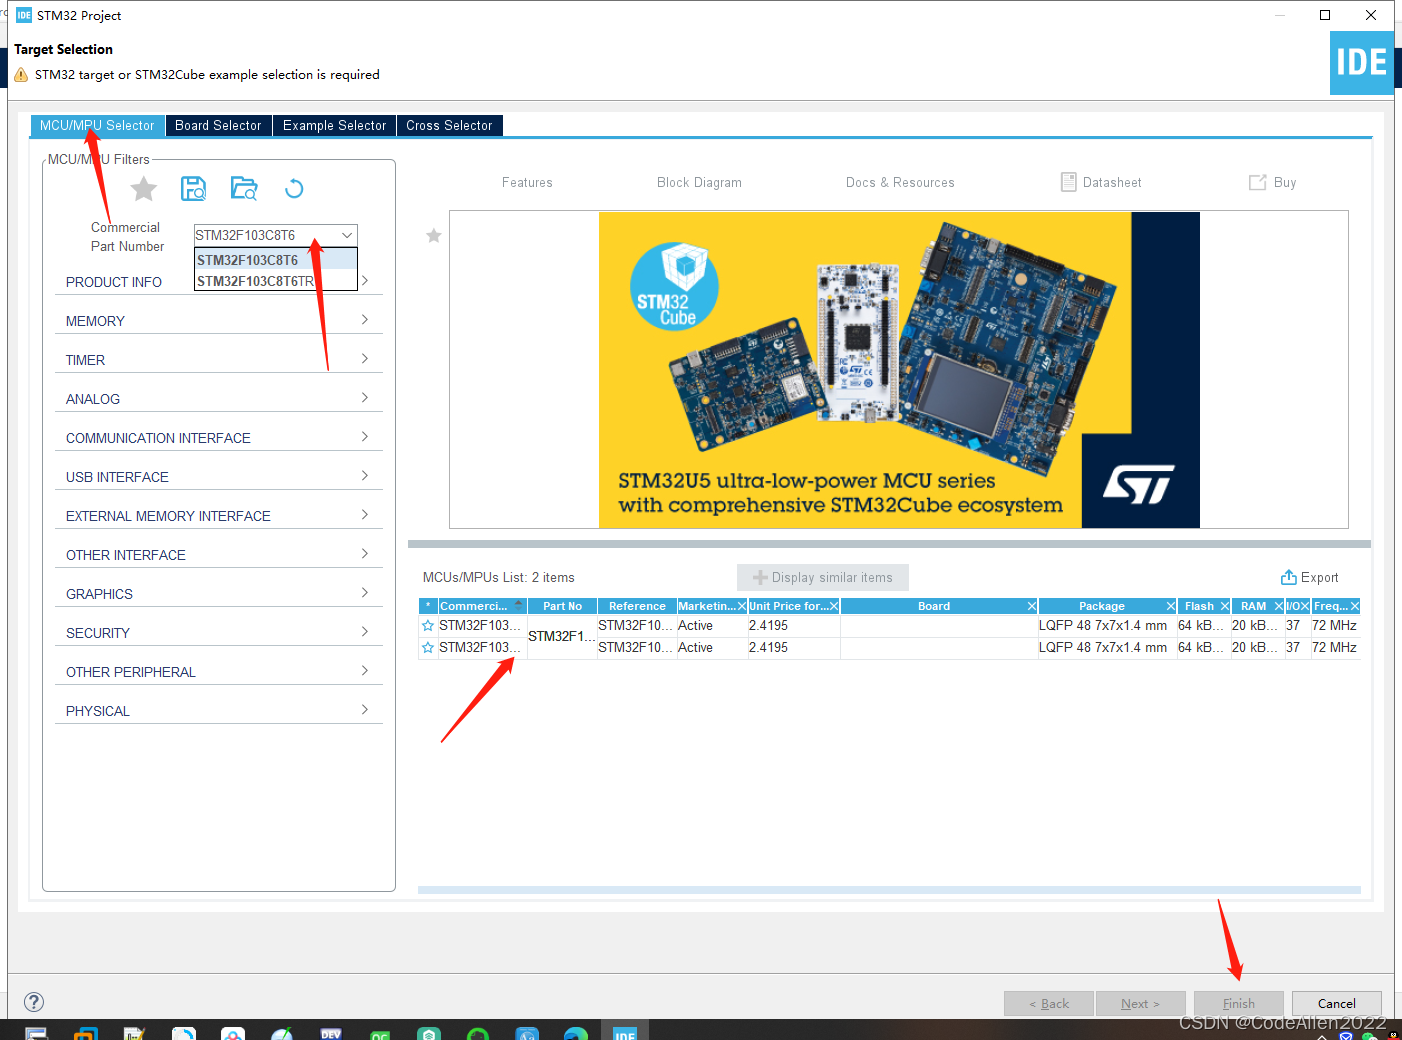Click the save filters icon
This screenshot has height=1040, width=1402.
pos(194,188)
